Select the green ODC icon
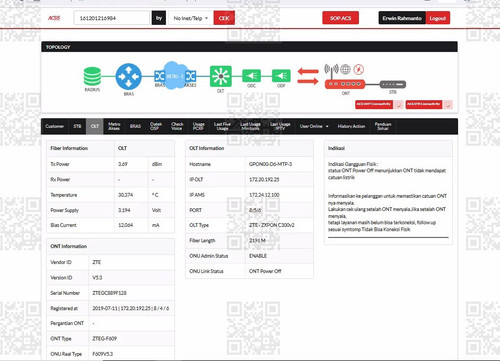Screen dimensions: 500x361 tap(251, 76)
